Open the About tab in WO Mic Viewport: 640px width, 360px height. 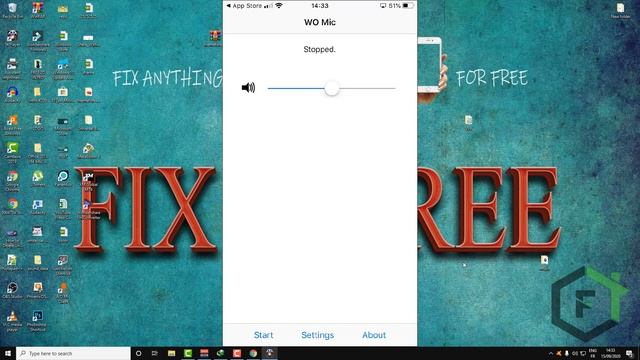[374, 335]
